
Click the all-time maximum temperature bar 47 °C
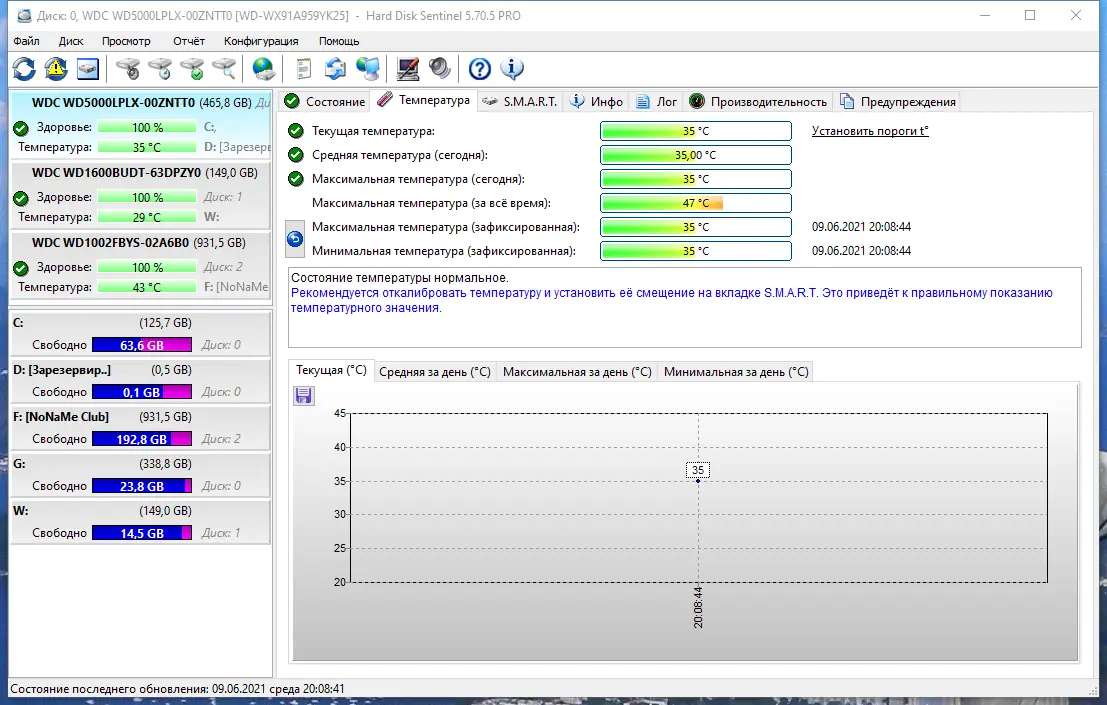coord(695,203)
